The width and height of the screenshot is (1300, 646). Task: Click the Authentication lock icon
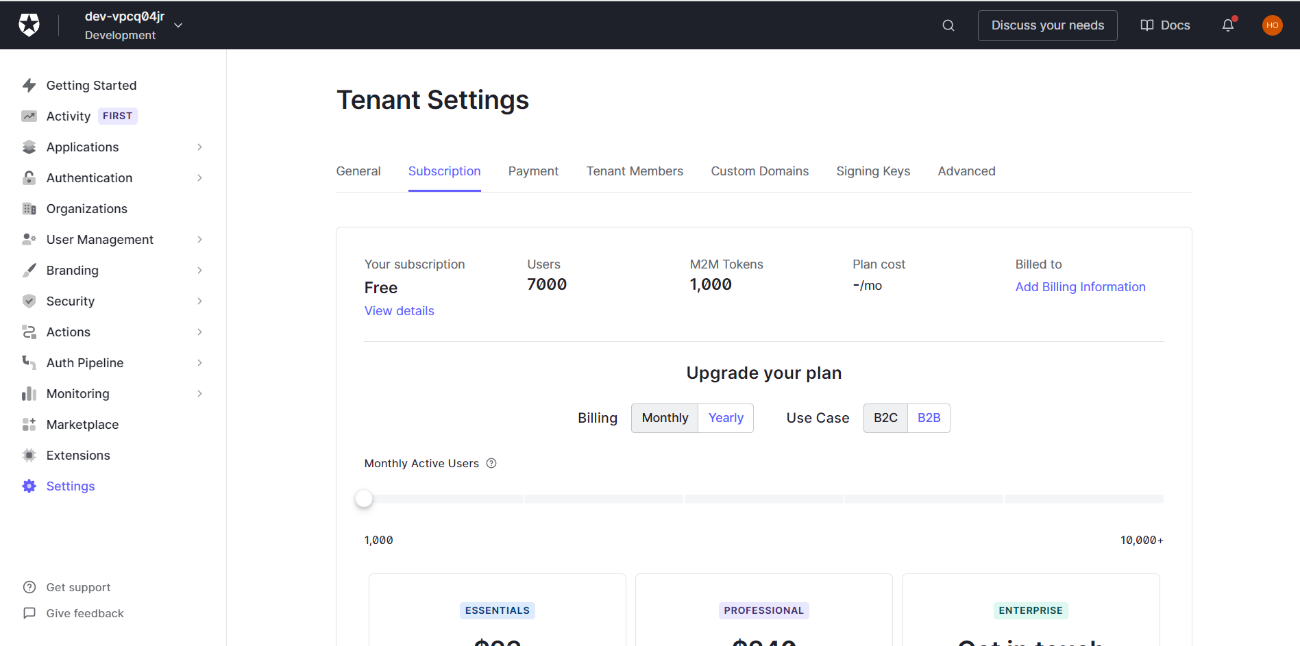pyautogui.click(x=29, y=178)
